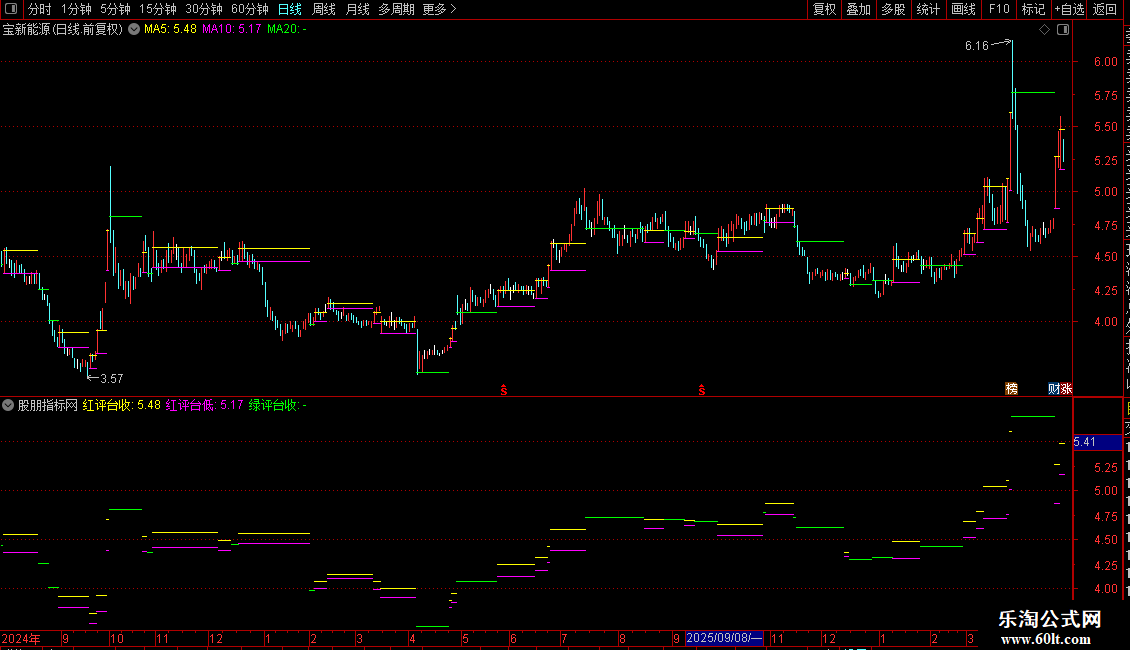Click the 红评台低: 5.17 label
The width and height of the screenshot is (1130, 650).
(205, 405)
